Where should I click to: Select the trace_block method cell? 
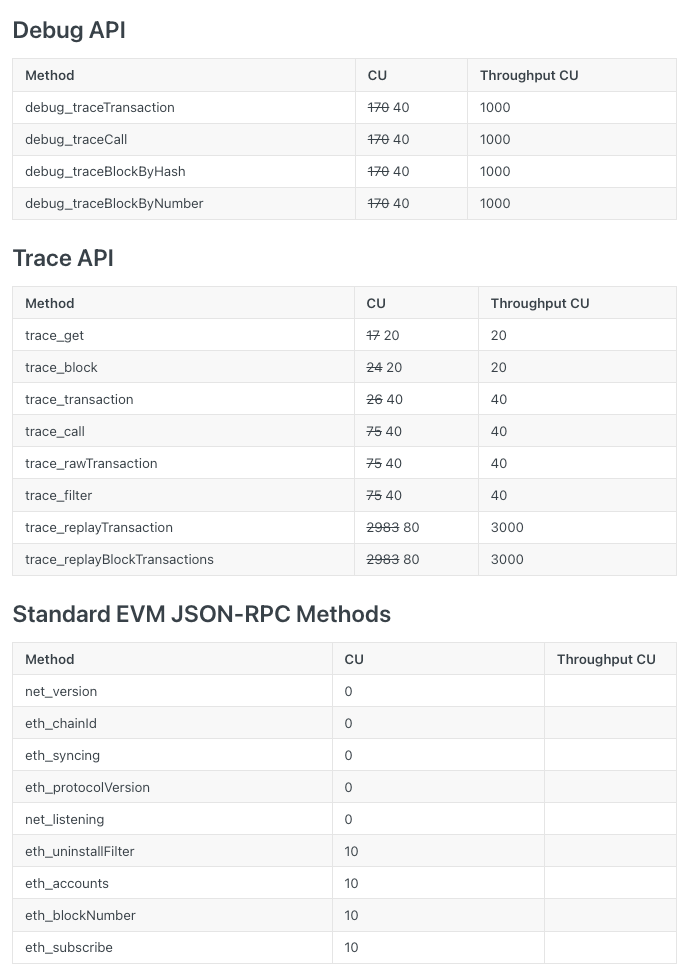coord(61,367)
